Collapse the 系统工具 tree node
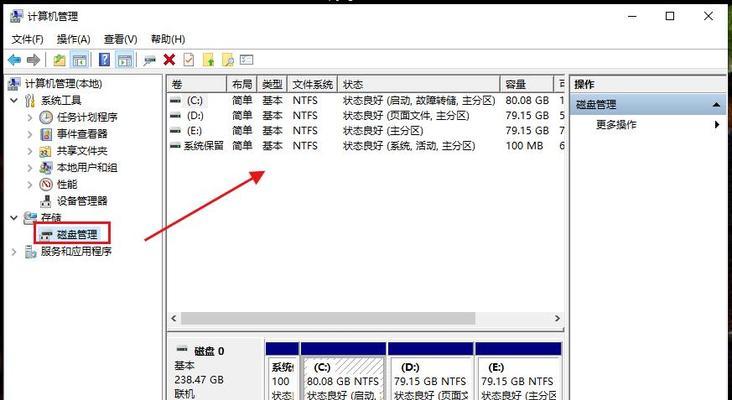Screen dimensions: 732x400 (x=14, y=100)
